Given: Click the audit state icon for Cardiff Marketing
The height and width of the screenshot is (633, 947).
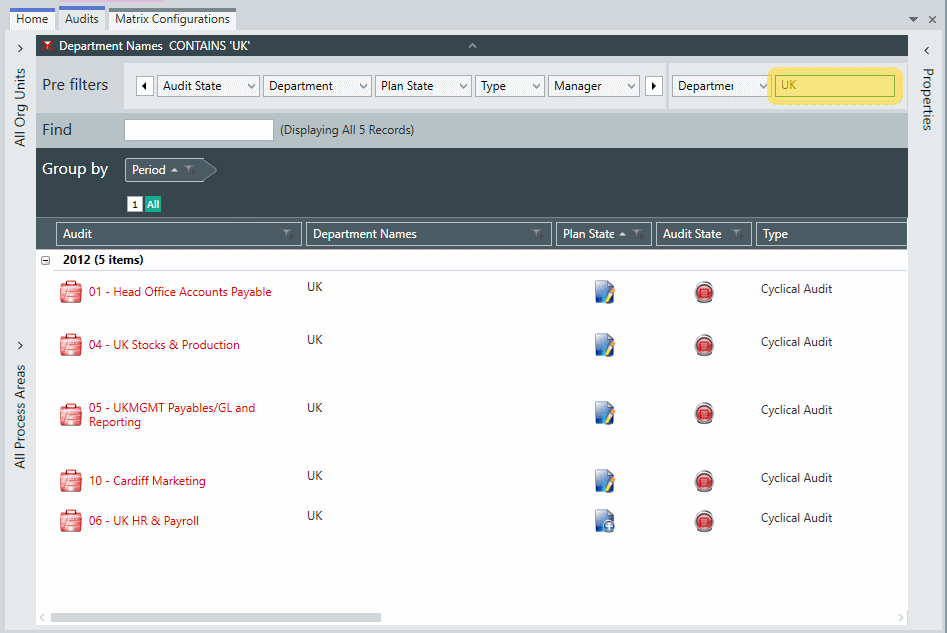Looking at the screenshot, I should point(704,481).
